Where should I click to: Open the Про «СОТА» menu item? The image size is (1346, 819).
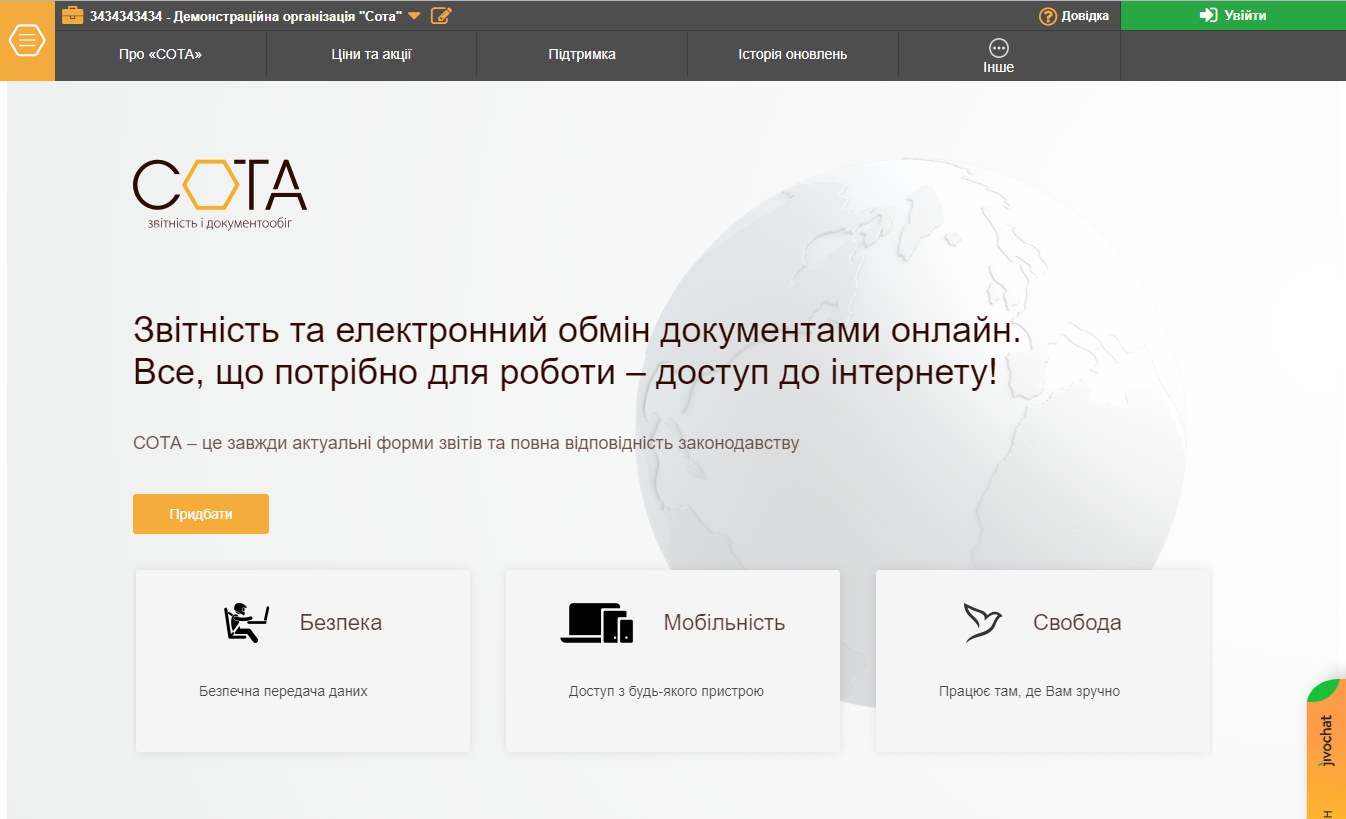point(160,54)
